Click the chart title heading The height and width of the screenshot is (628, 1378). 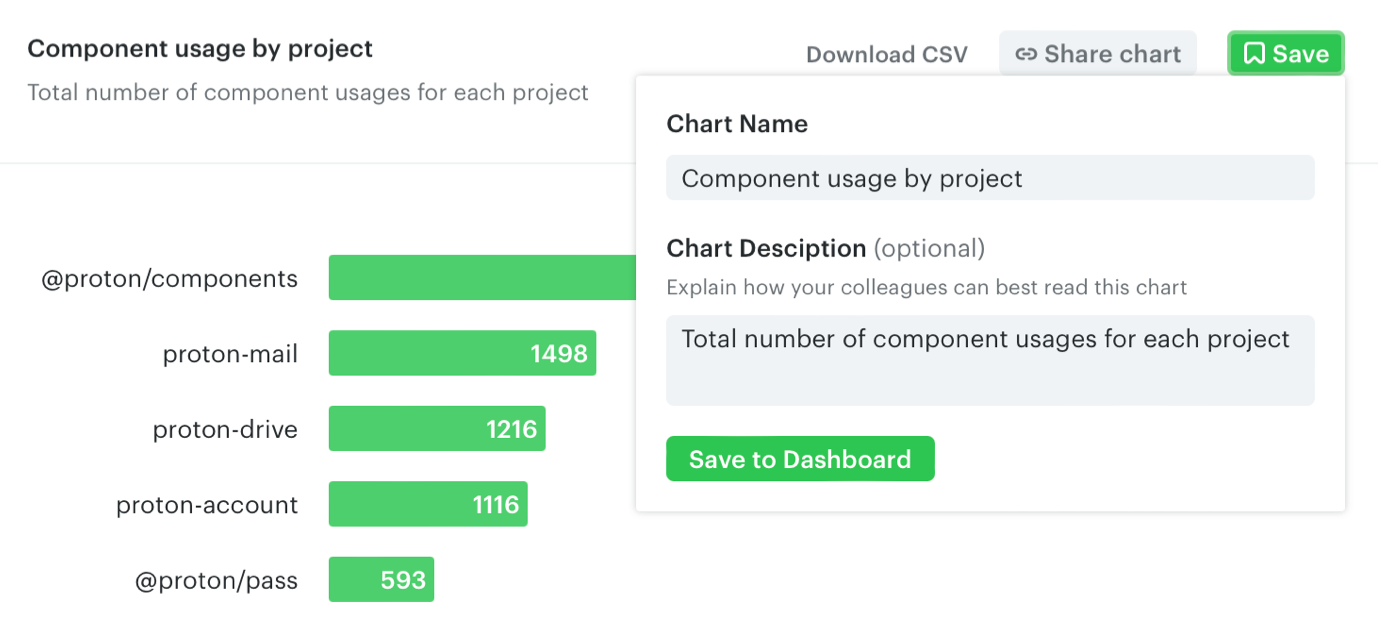coord(200,48)
